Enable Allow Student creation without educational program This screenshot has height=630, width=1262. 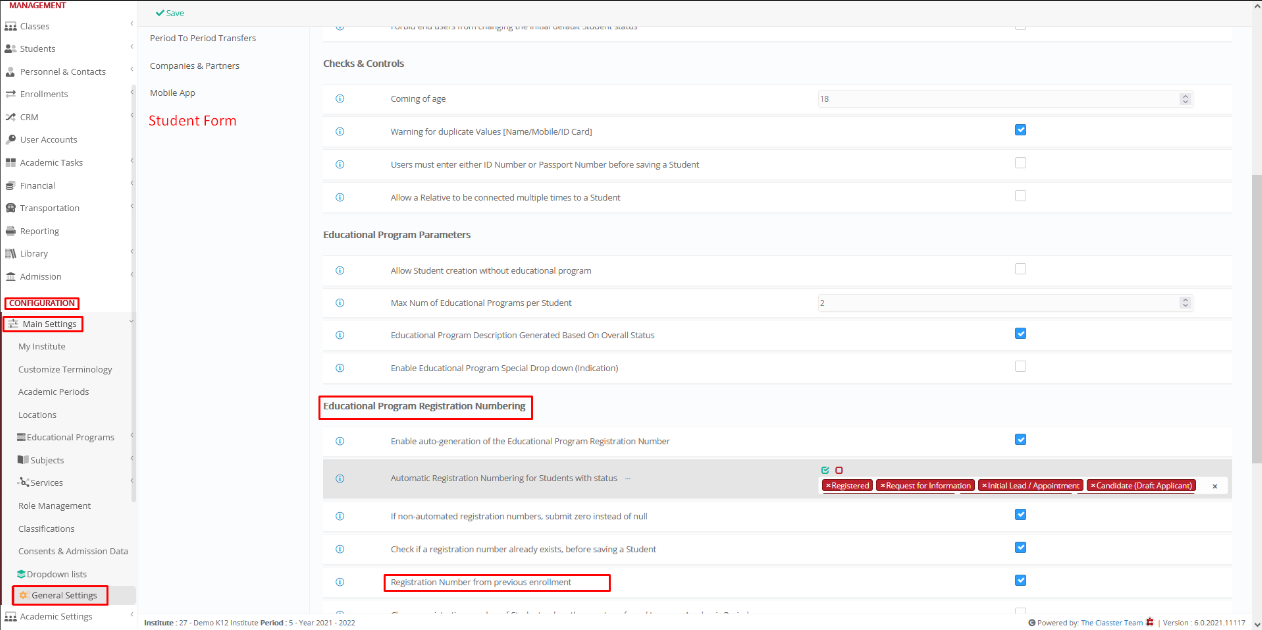click(1020, 269)
